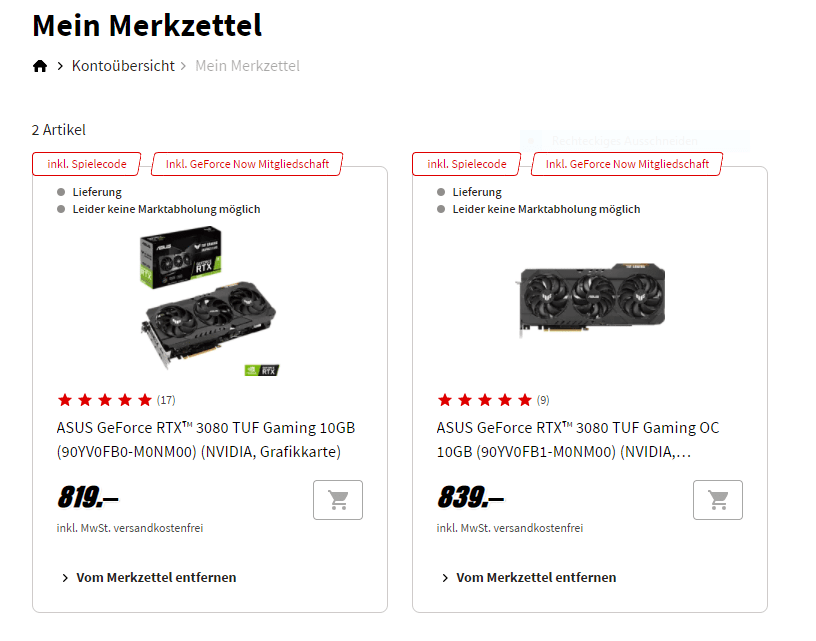Open the boxed ASUS RTX 3080 product image

210,305
